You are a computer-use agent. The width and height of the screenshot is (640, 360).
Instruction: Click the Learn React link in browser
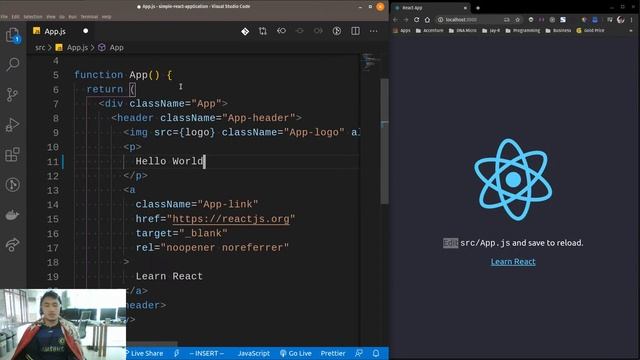coord(513,262)
